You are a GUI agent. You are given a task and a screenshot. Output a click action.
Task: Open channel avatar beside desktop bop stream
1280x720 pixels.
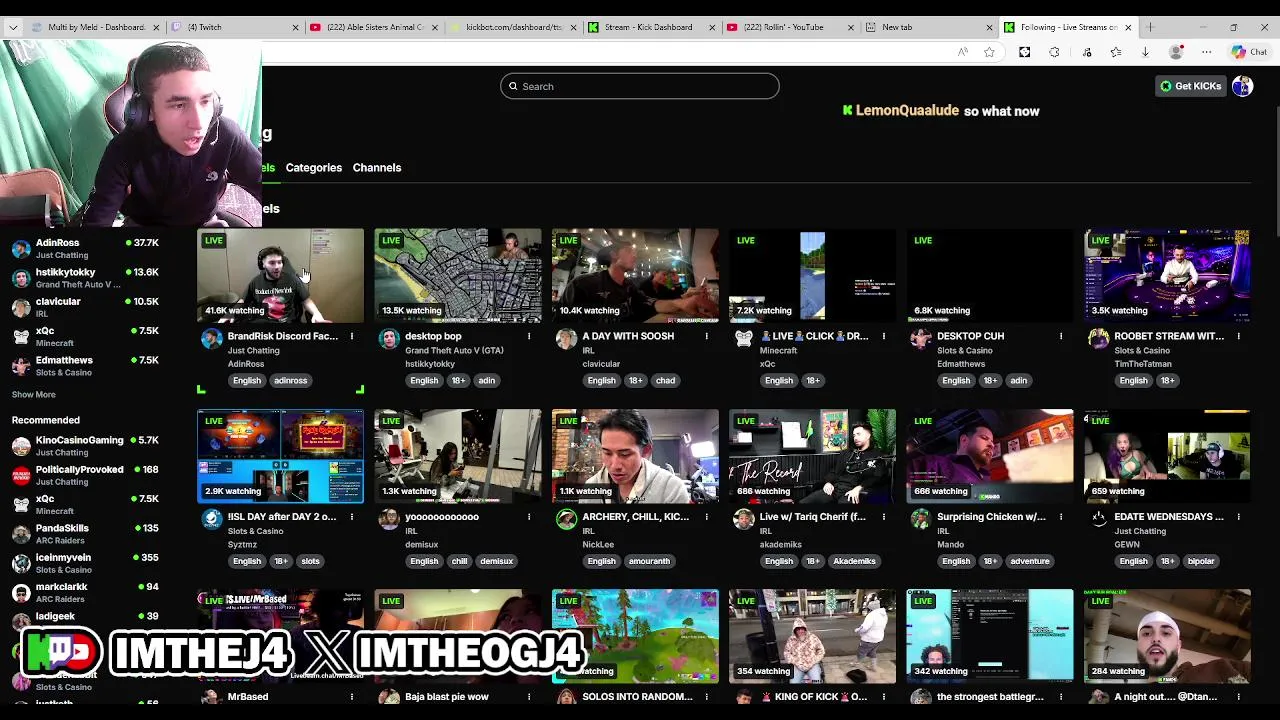click(x=389, y=339)
